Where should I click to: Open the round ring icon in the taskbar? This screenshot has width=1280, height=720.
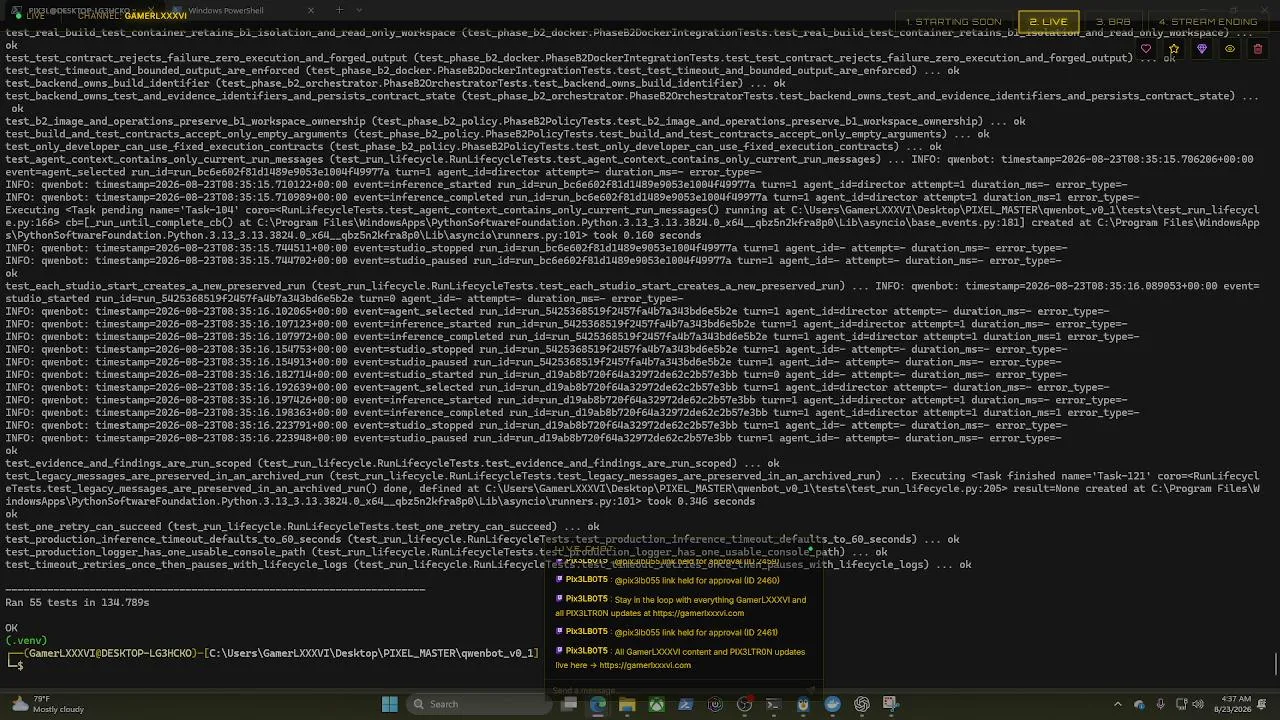[x=715, y=704]
